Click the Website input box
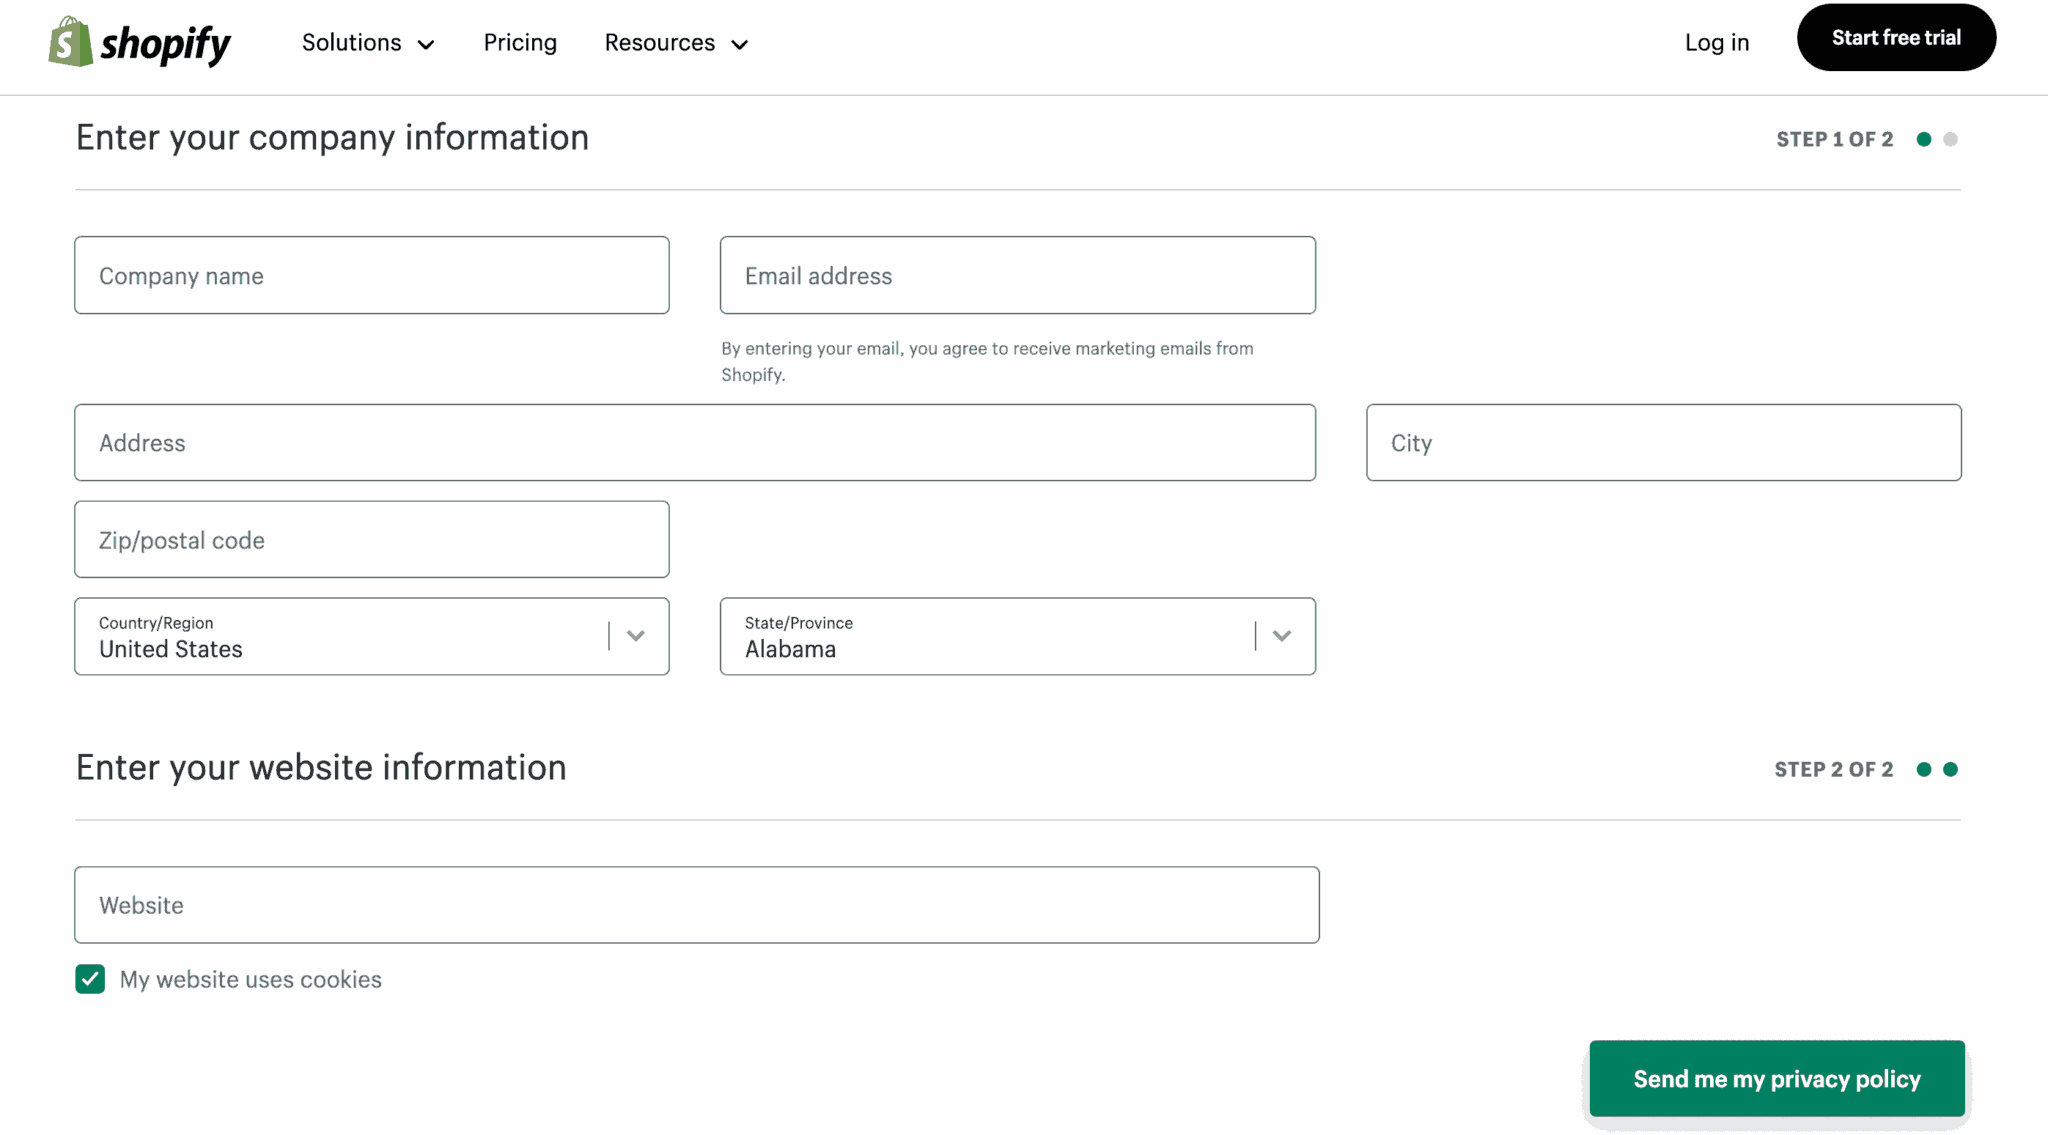This screenshot has width=2048, height=1135. tap(697, 905)
